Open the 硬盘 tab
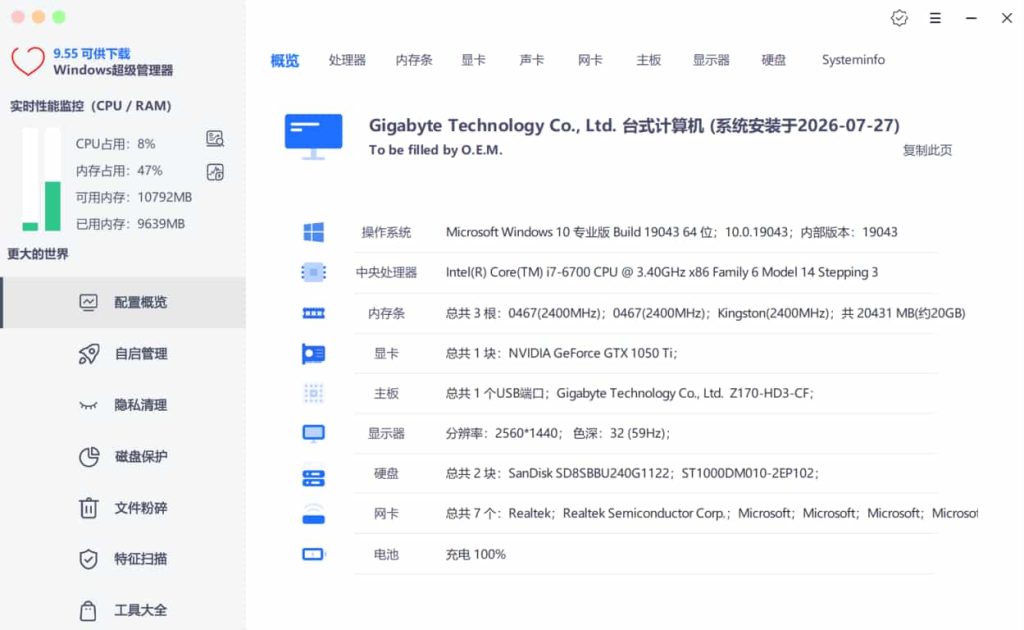The width and height of the screenshot is (1024, 630). (x=774, y=60)
